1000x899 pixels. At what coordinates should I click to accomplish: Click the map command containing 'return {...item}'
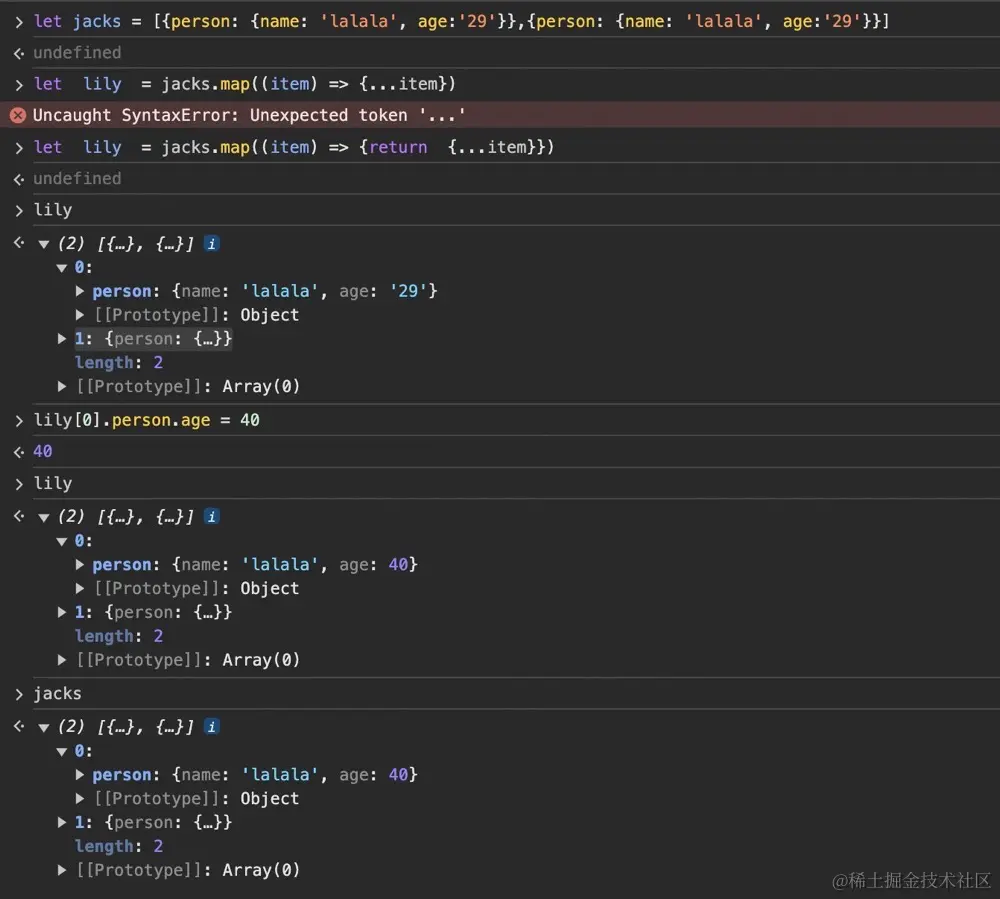[x=293, y=147]
